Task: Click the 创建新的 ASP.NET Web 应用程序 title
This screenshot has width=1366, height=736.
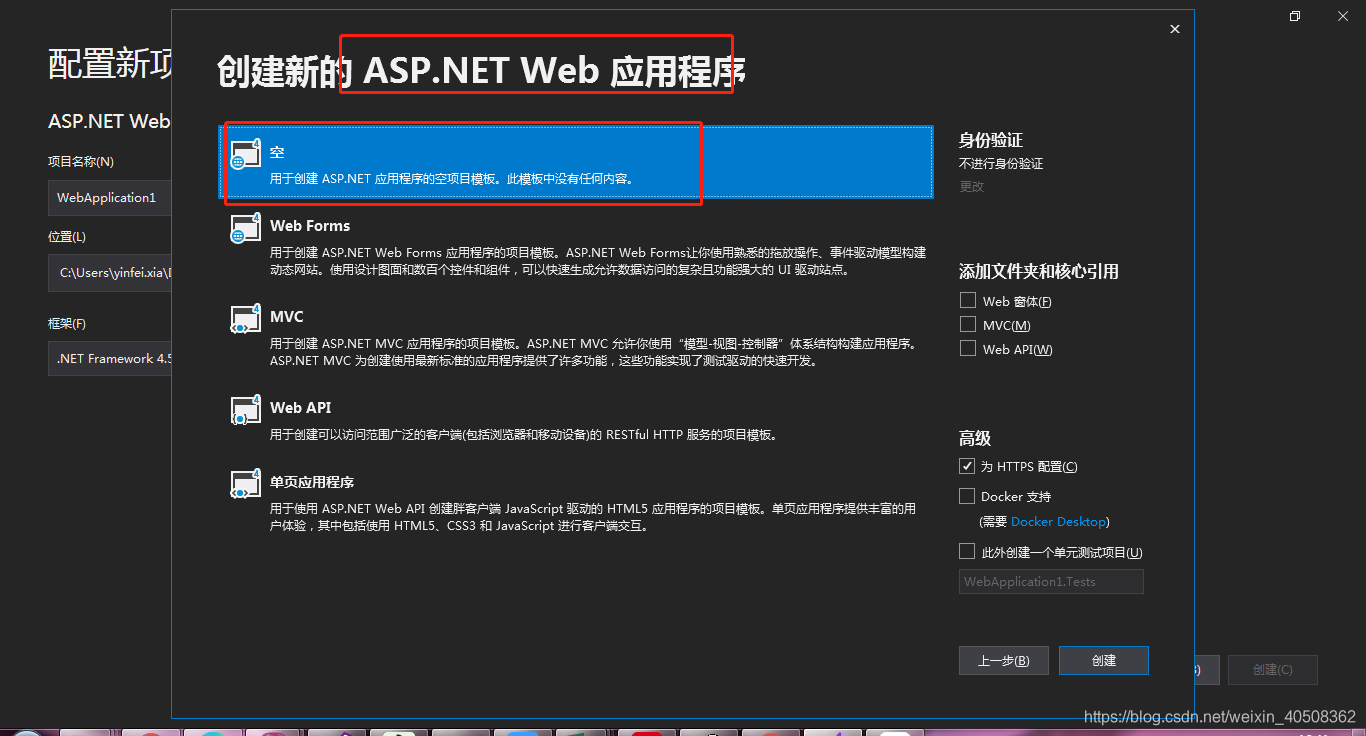Action: coord(482,71)
